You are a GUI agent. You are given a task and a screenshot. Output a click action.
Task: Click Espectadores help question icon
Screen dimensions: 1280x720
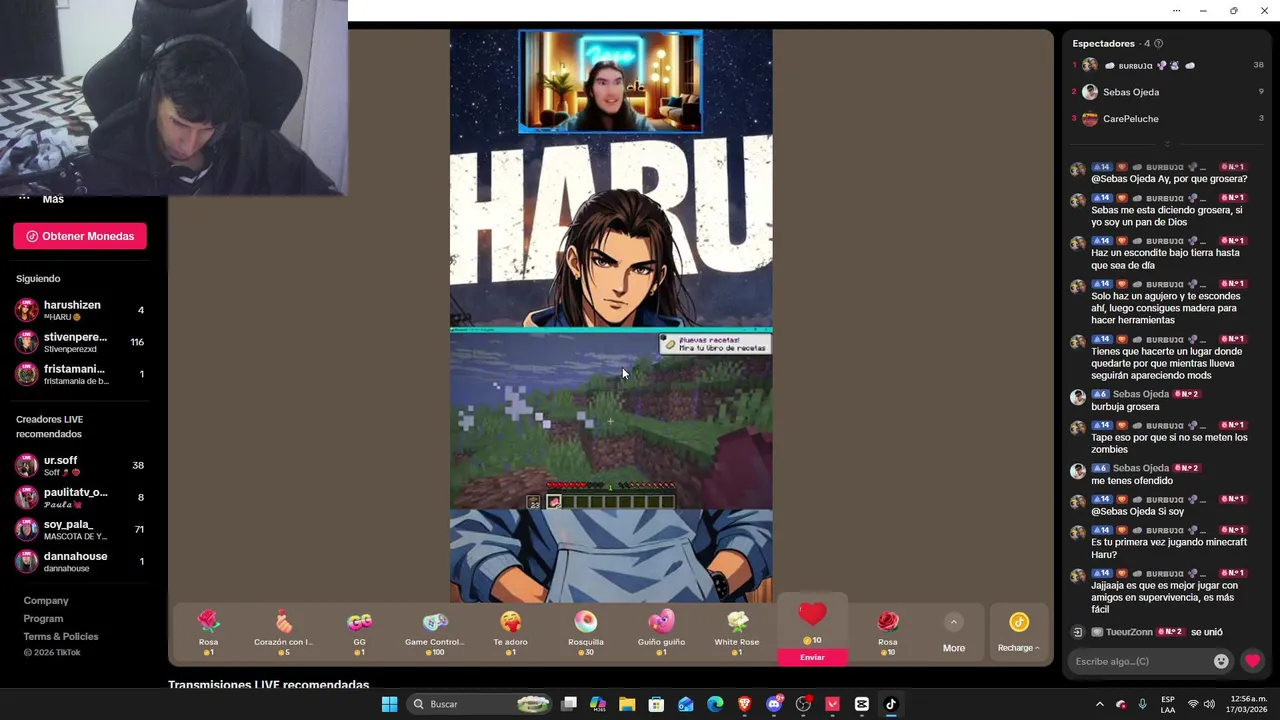tap(1158, 44)
